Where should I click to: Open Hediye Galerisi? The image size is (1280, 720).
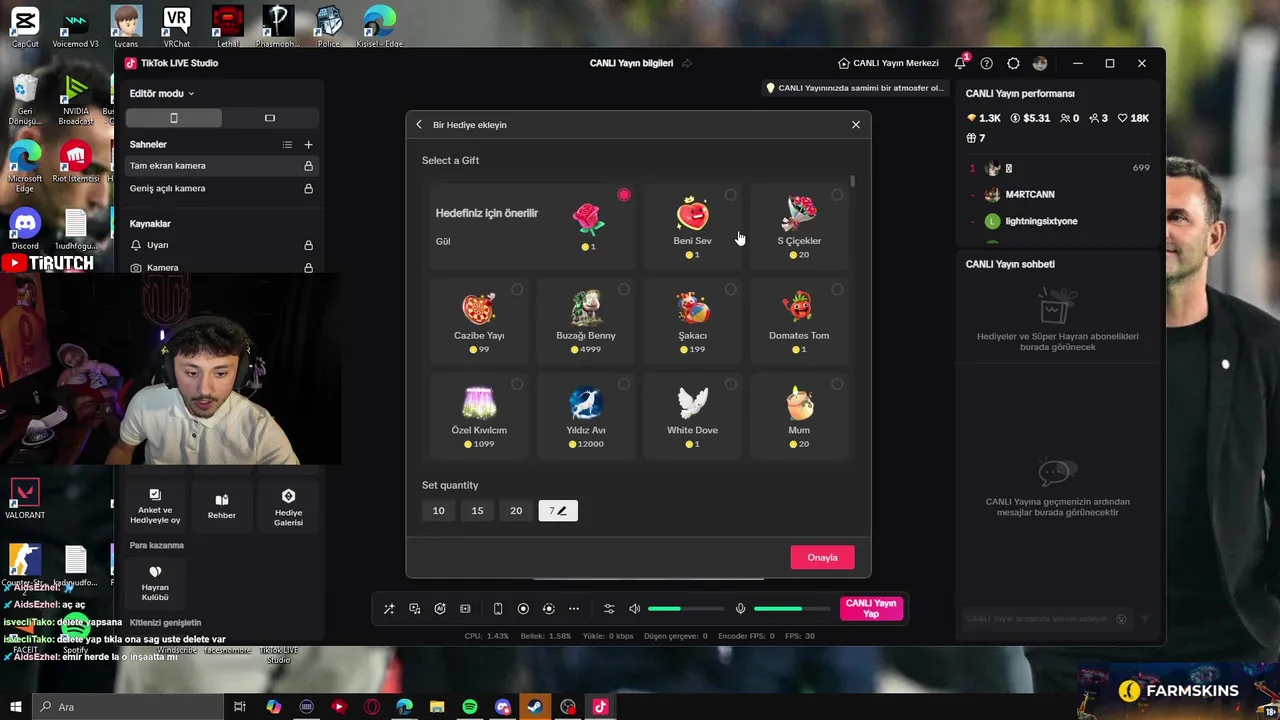click(x=288, y=506)
